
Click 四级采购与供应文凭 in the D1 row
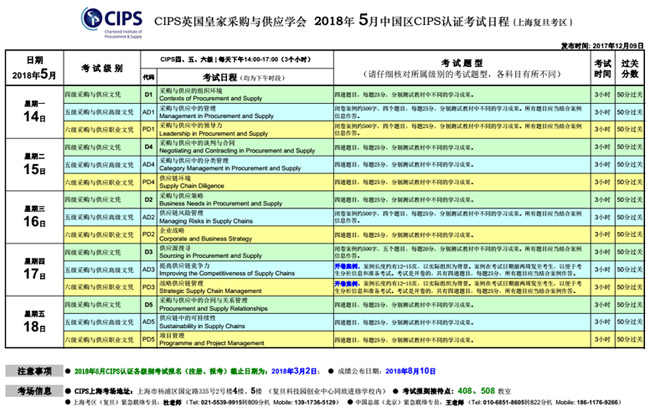[x=93, y=95]
